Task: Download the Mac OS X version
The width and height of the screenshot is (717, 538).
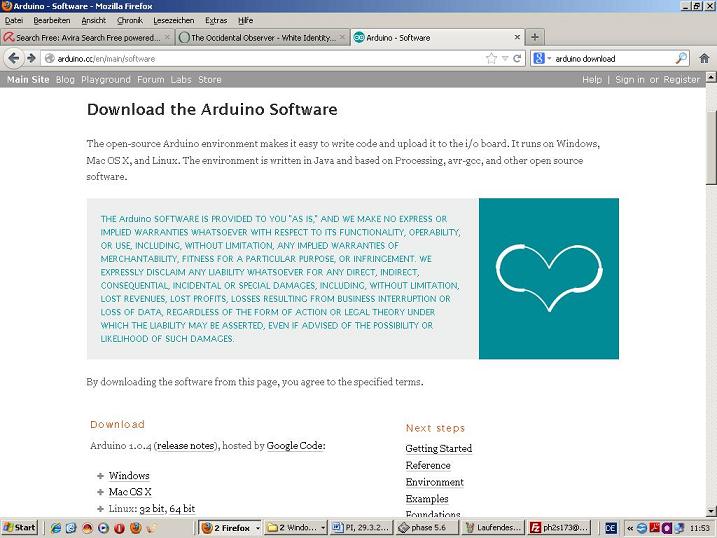Action: (130, 492)
